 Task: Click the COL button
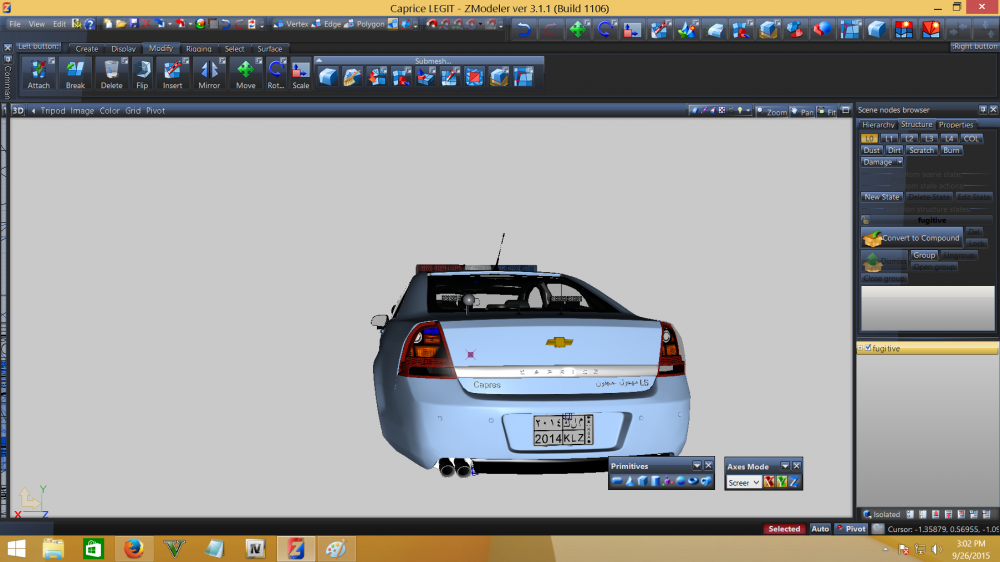coord(971,138)
